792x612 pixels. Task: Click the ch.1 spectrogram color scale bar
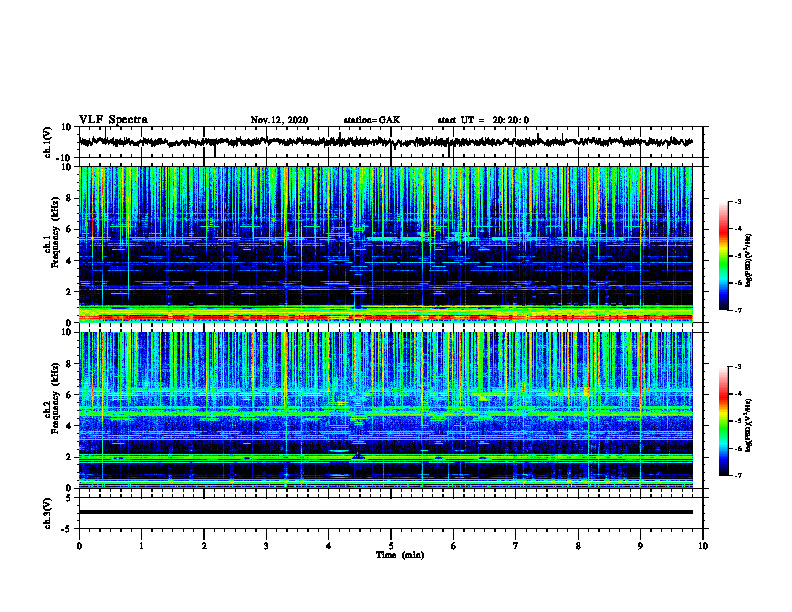click(x=724, y=256)
